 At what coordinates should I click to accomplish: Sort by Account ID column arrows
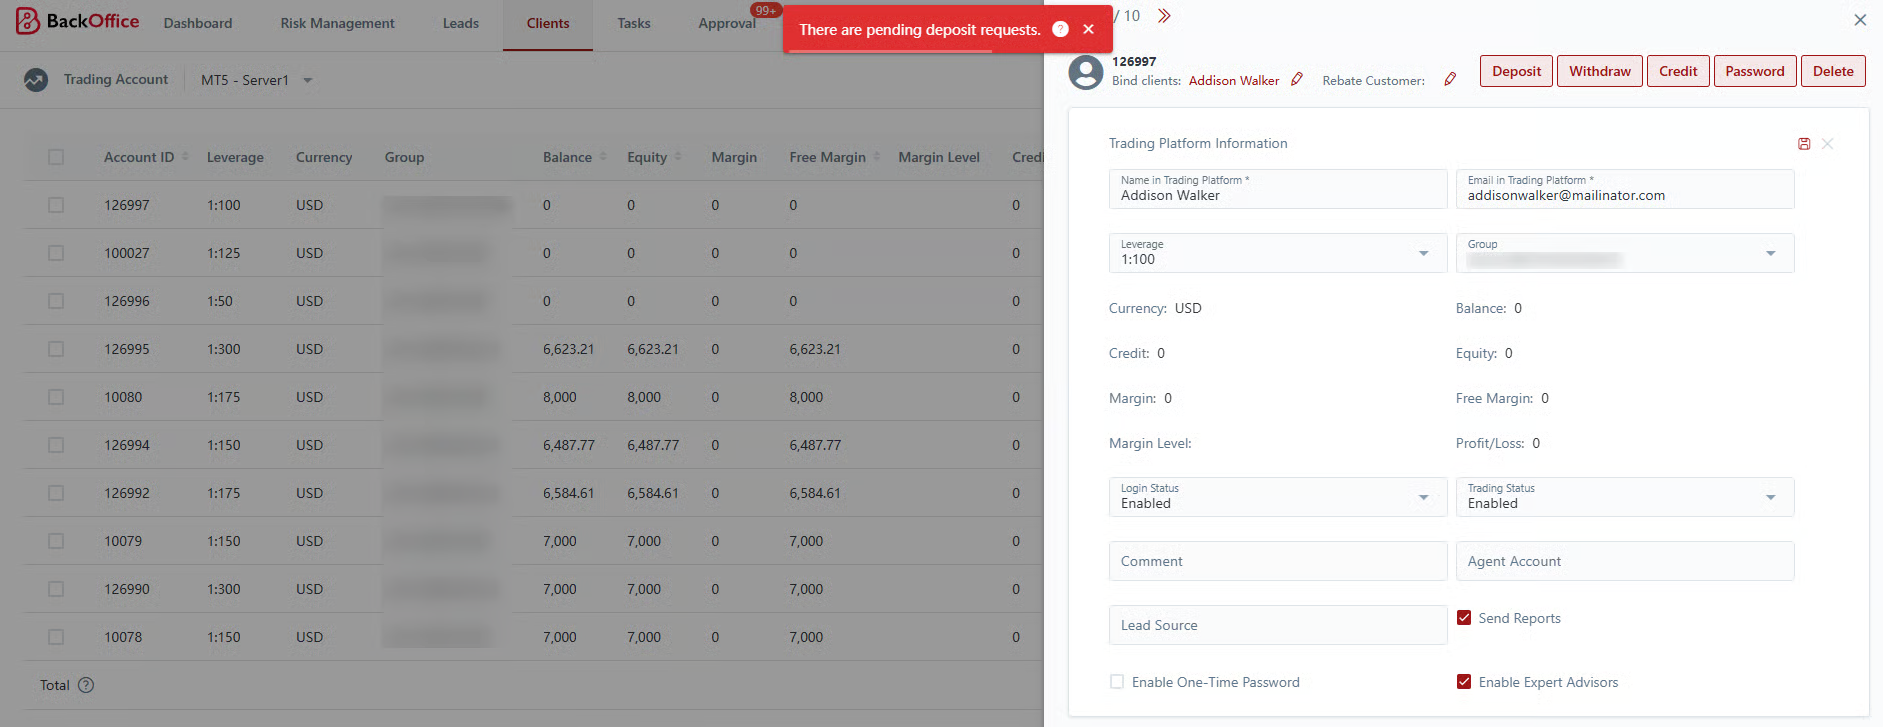pyautogui.click(x=185, y=157)
